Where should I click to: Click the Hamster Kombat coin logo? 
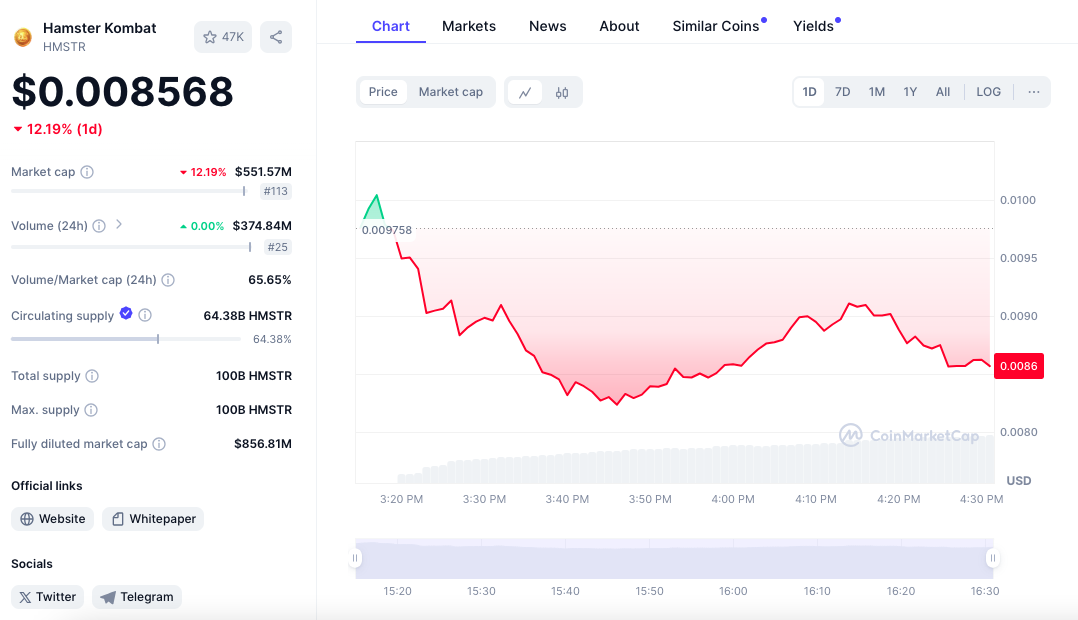23,37
